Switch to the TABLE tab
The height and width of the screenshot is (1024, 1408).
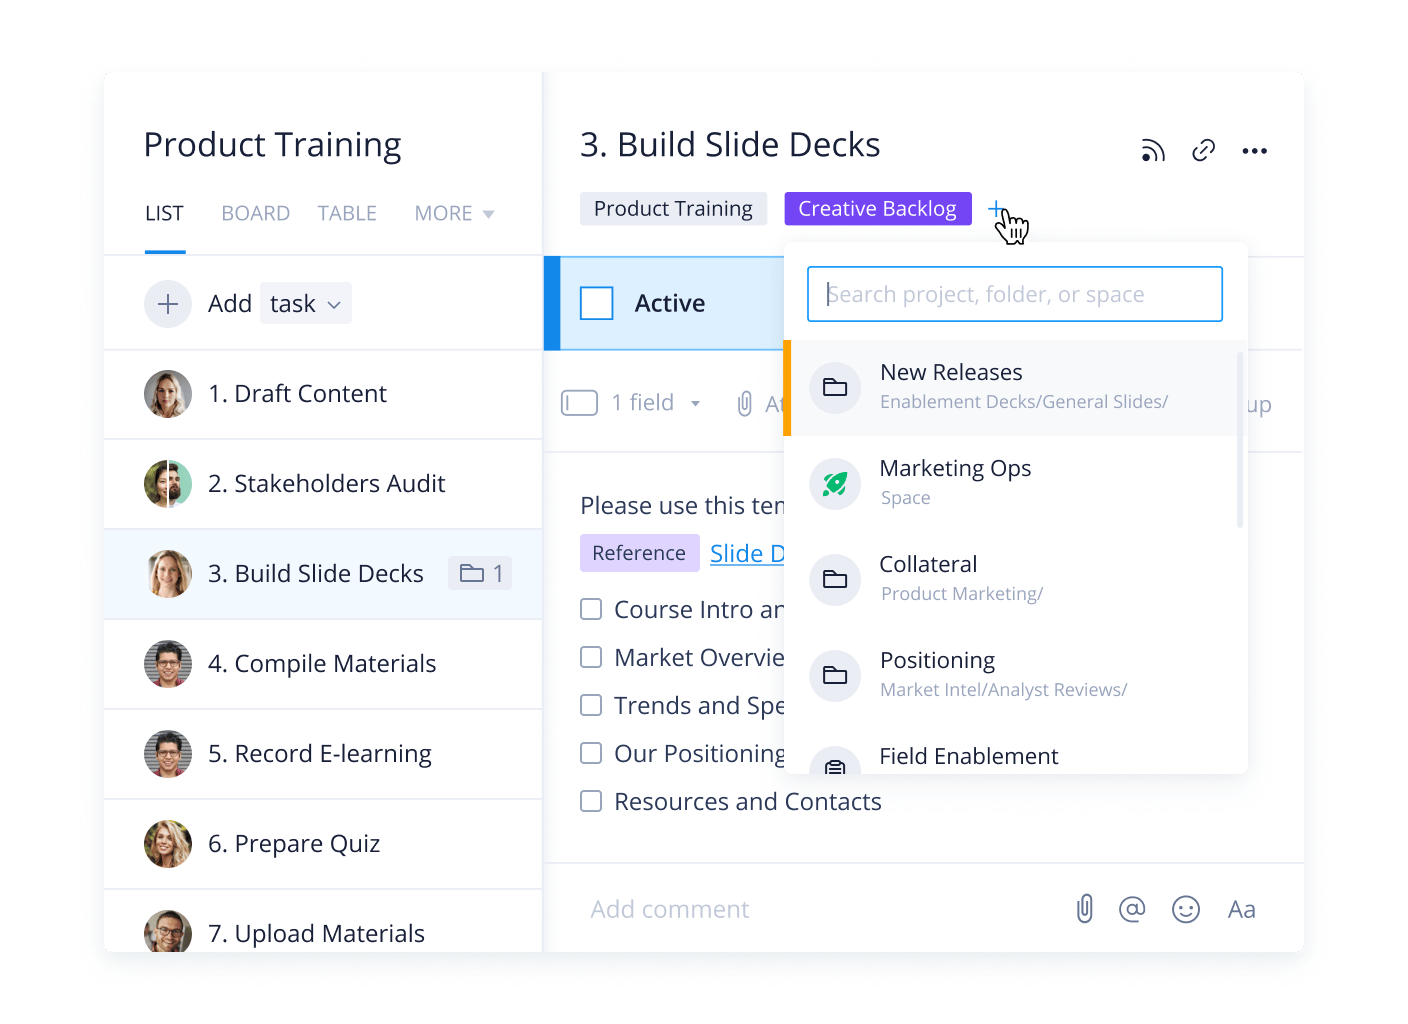(x=347, y=213)
